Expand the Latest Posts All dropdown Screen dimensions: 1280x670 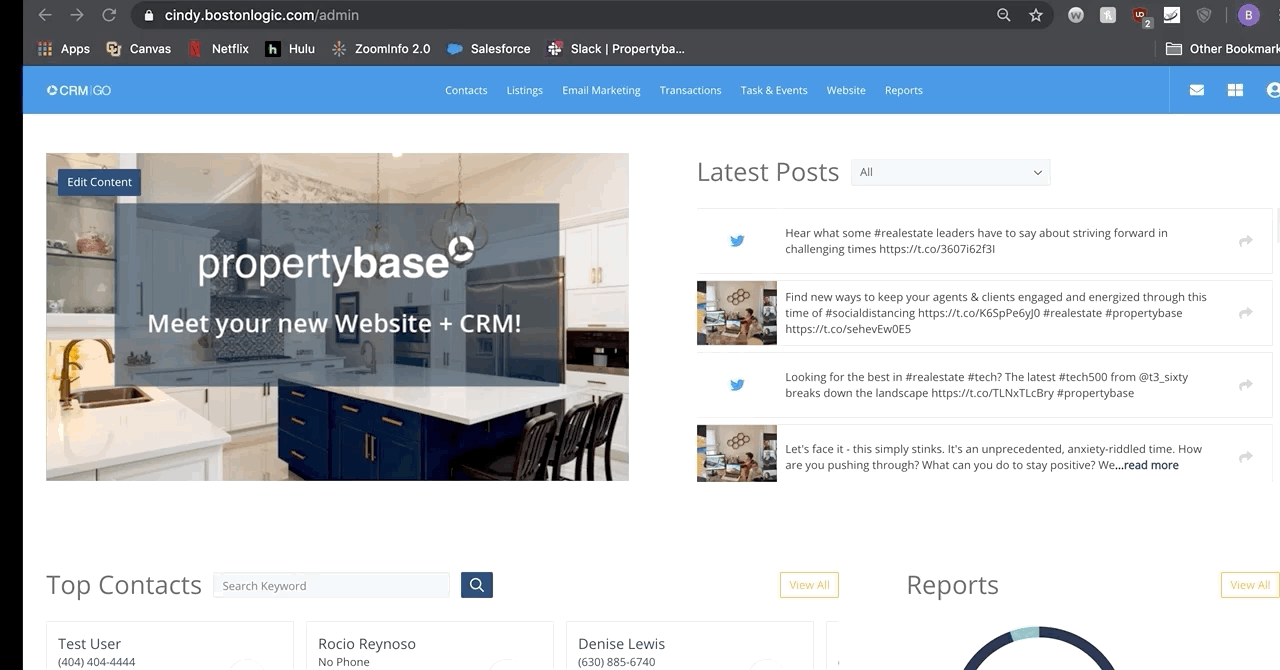point(950,172)
